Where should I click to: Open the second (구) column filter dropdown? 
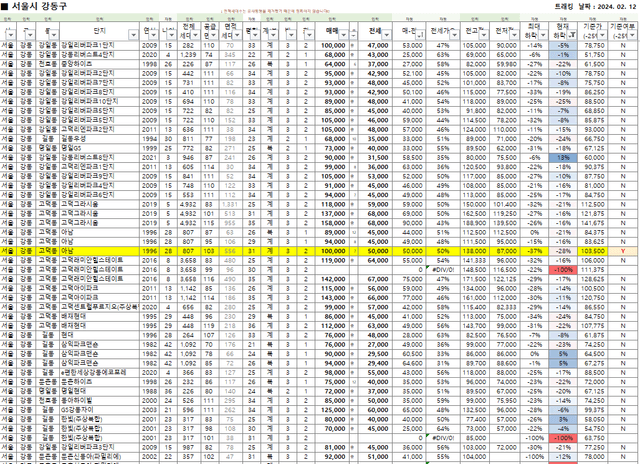(30, 35)
